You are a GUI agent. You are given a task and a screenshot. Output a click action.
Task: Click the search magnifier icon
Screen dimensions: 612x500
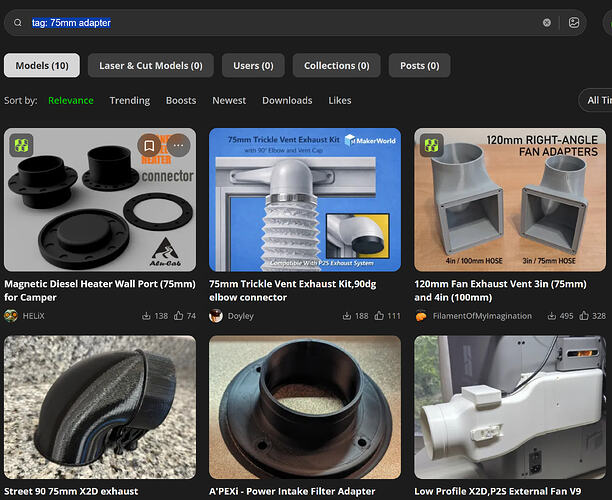[18, 23]
